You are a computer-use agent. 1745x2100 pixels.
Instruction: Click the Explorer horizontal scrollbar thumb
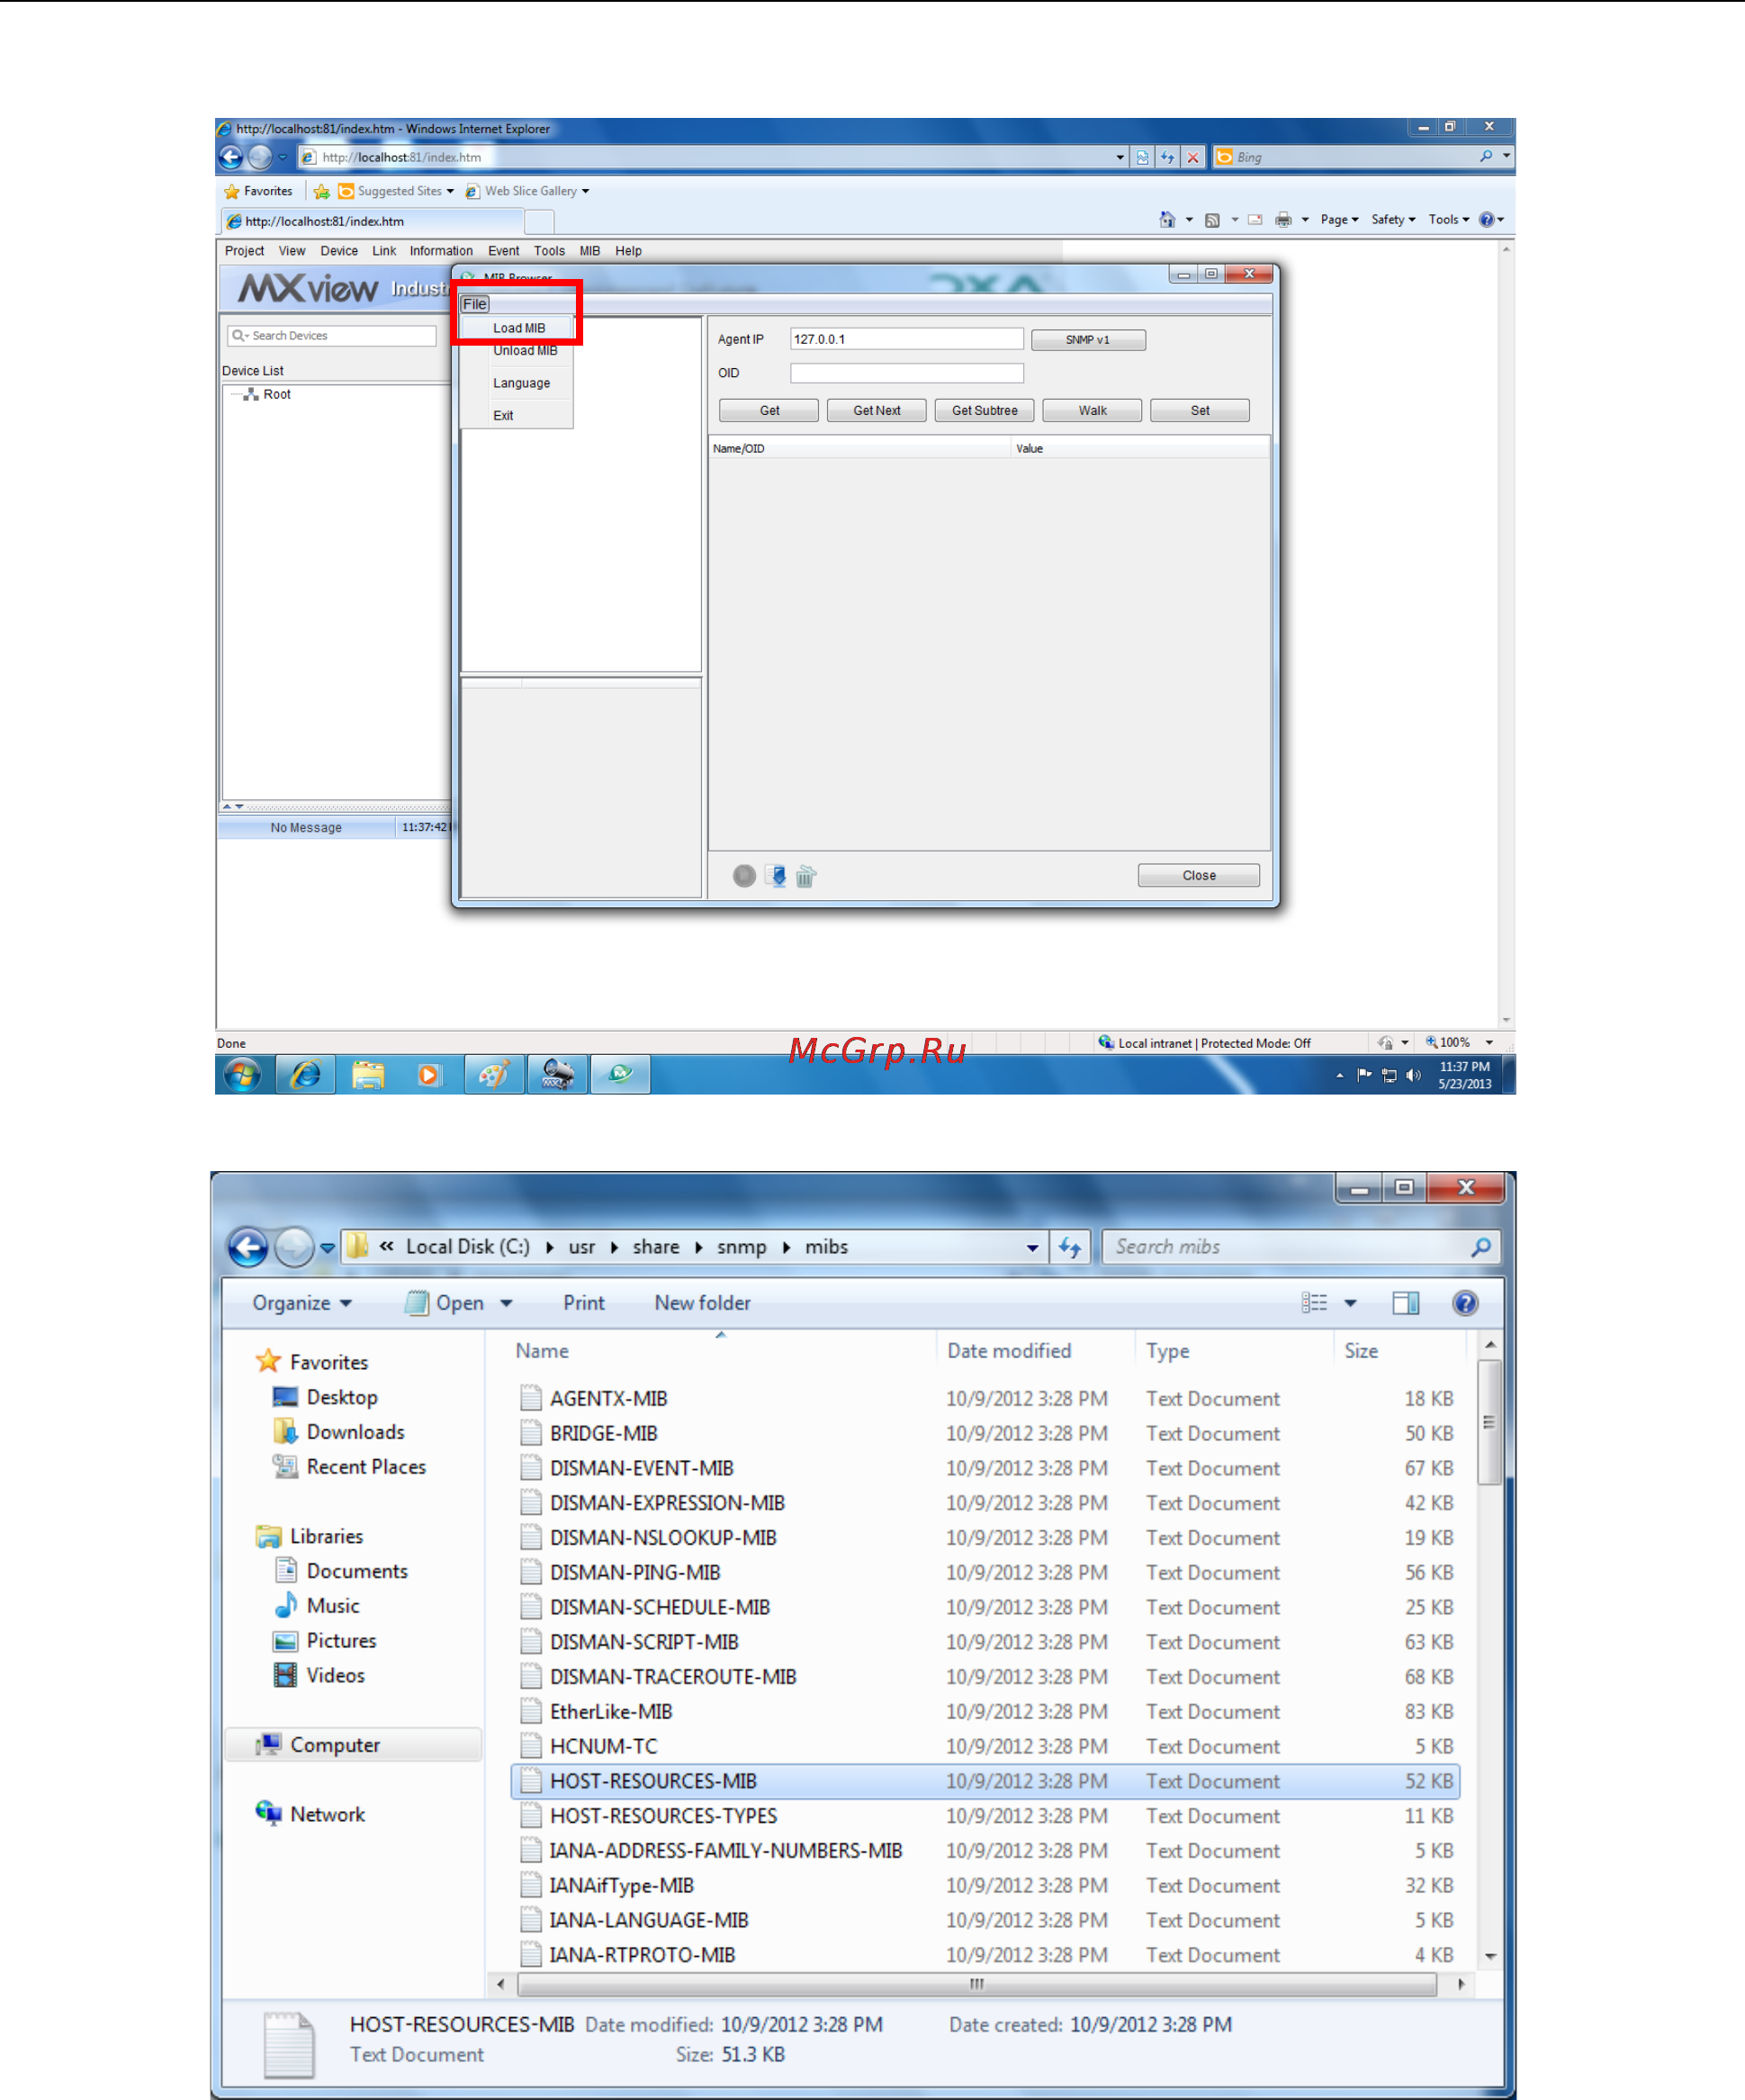pyautogui.click(x=977, y=1984)
